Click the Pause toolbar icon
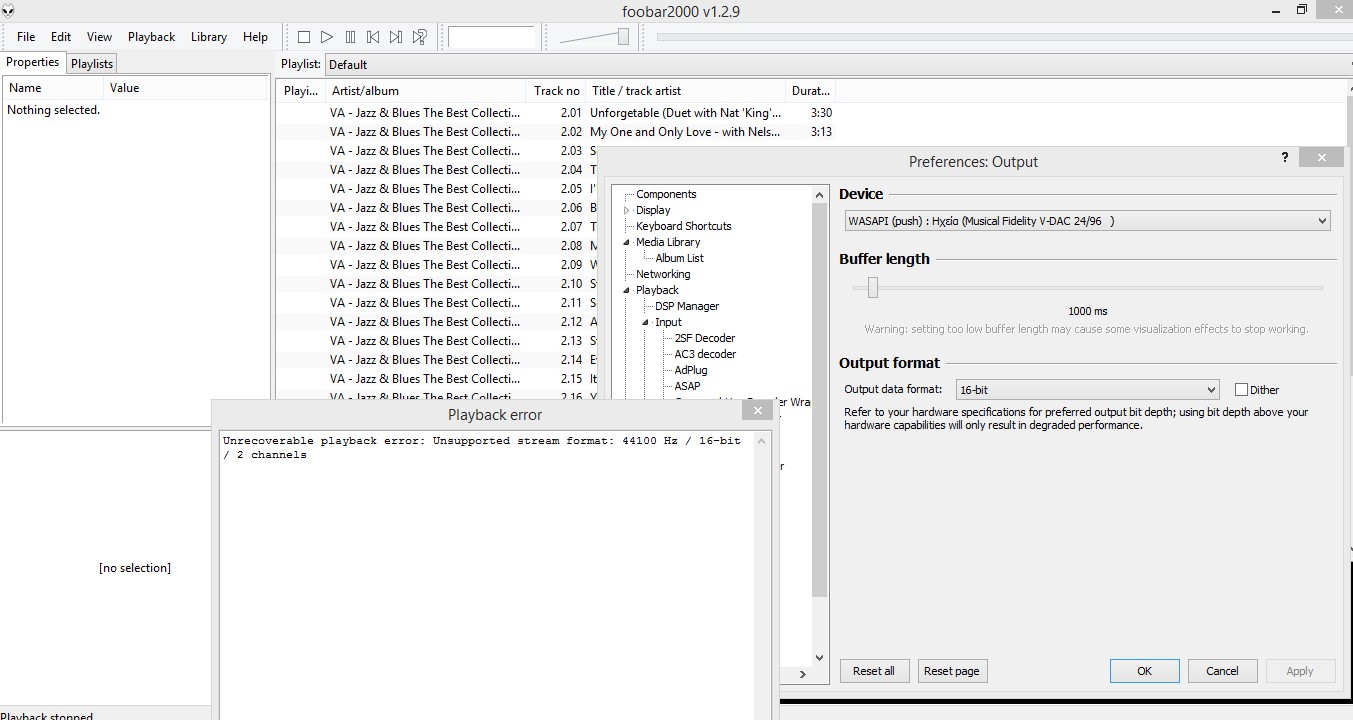Screen dimensions: 1353x720 point(350,37)
